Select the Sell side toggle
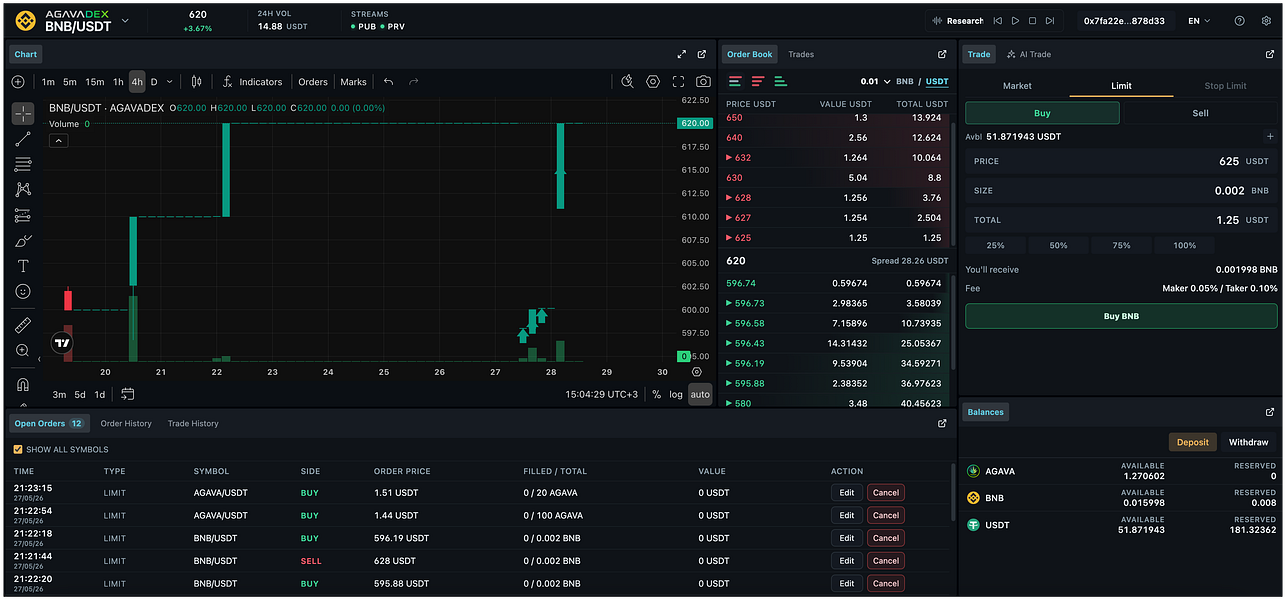 1200,113
